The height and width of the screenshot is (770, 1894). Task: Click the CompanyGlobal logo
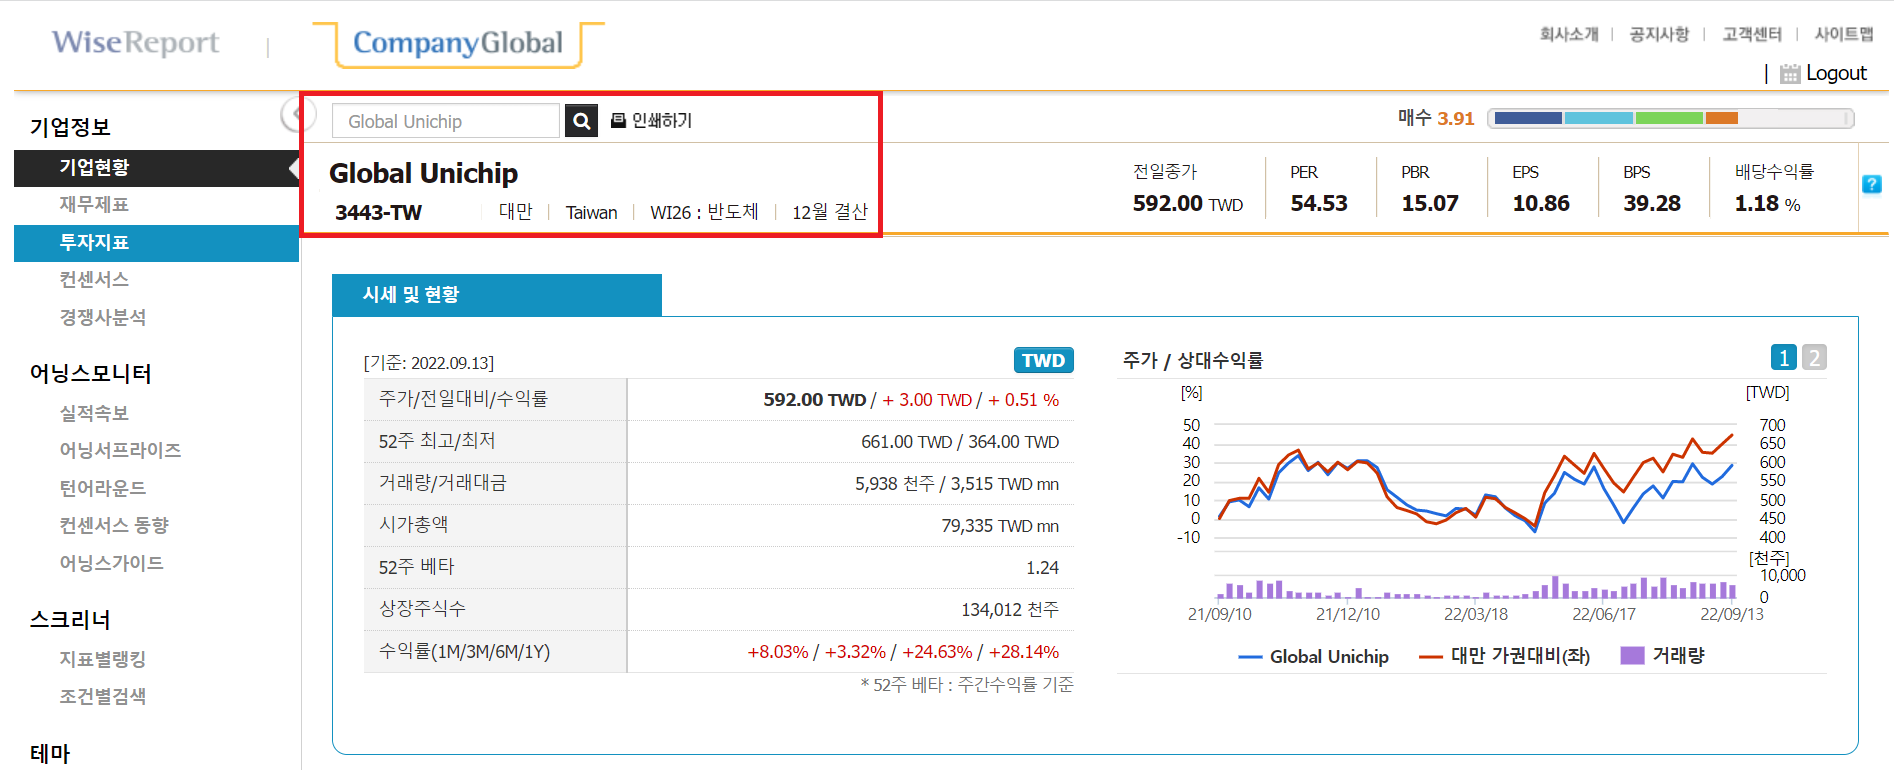click(x=458, y=43)
